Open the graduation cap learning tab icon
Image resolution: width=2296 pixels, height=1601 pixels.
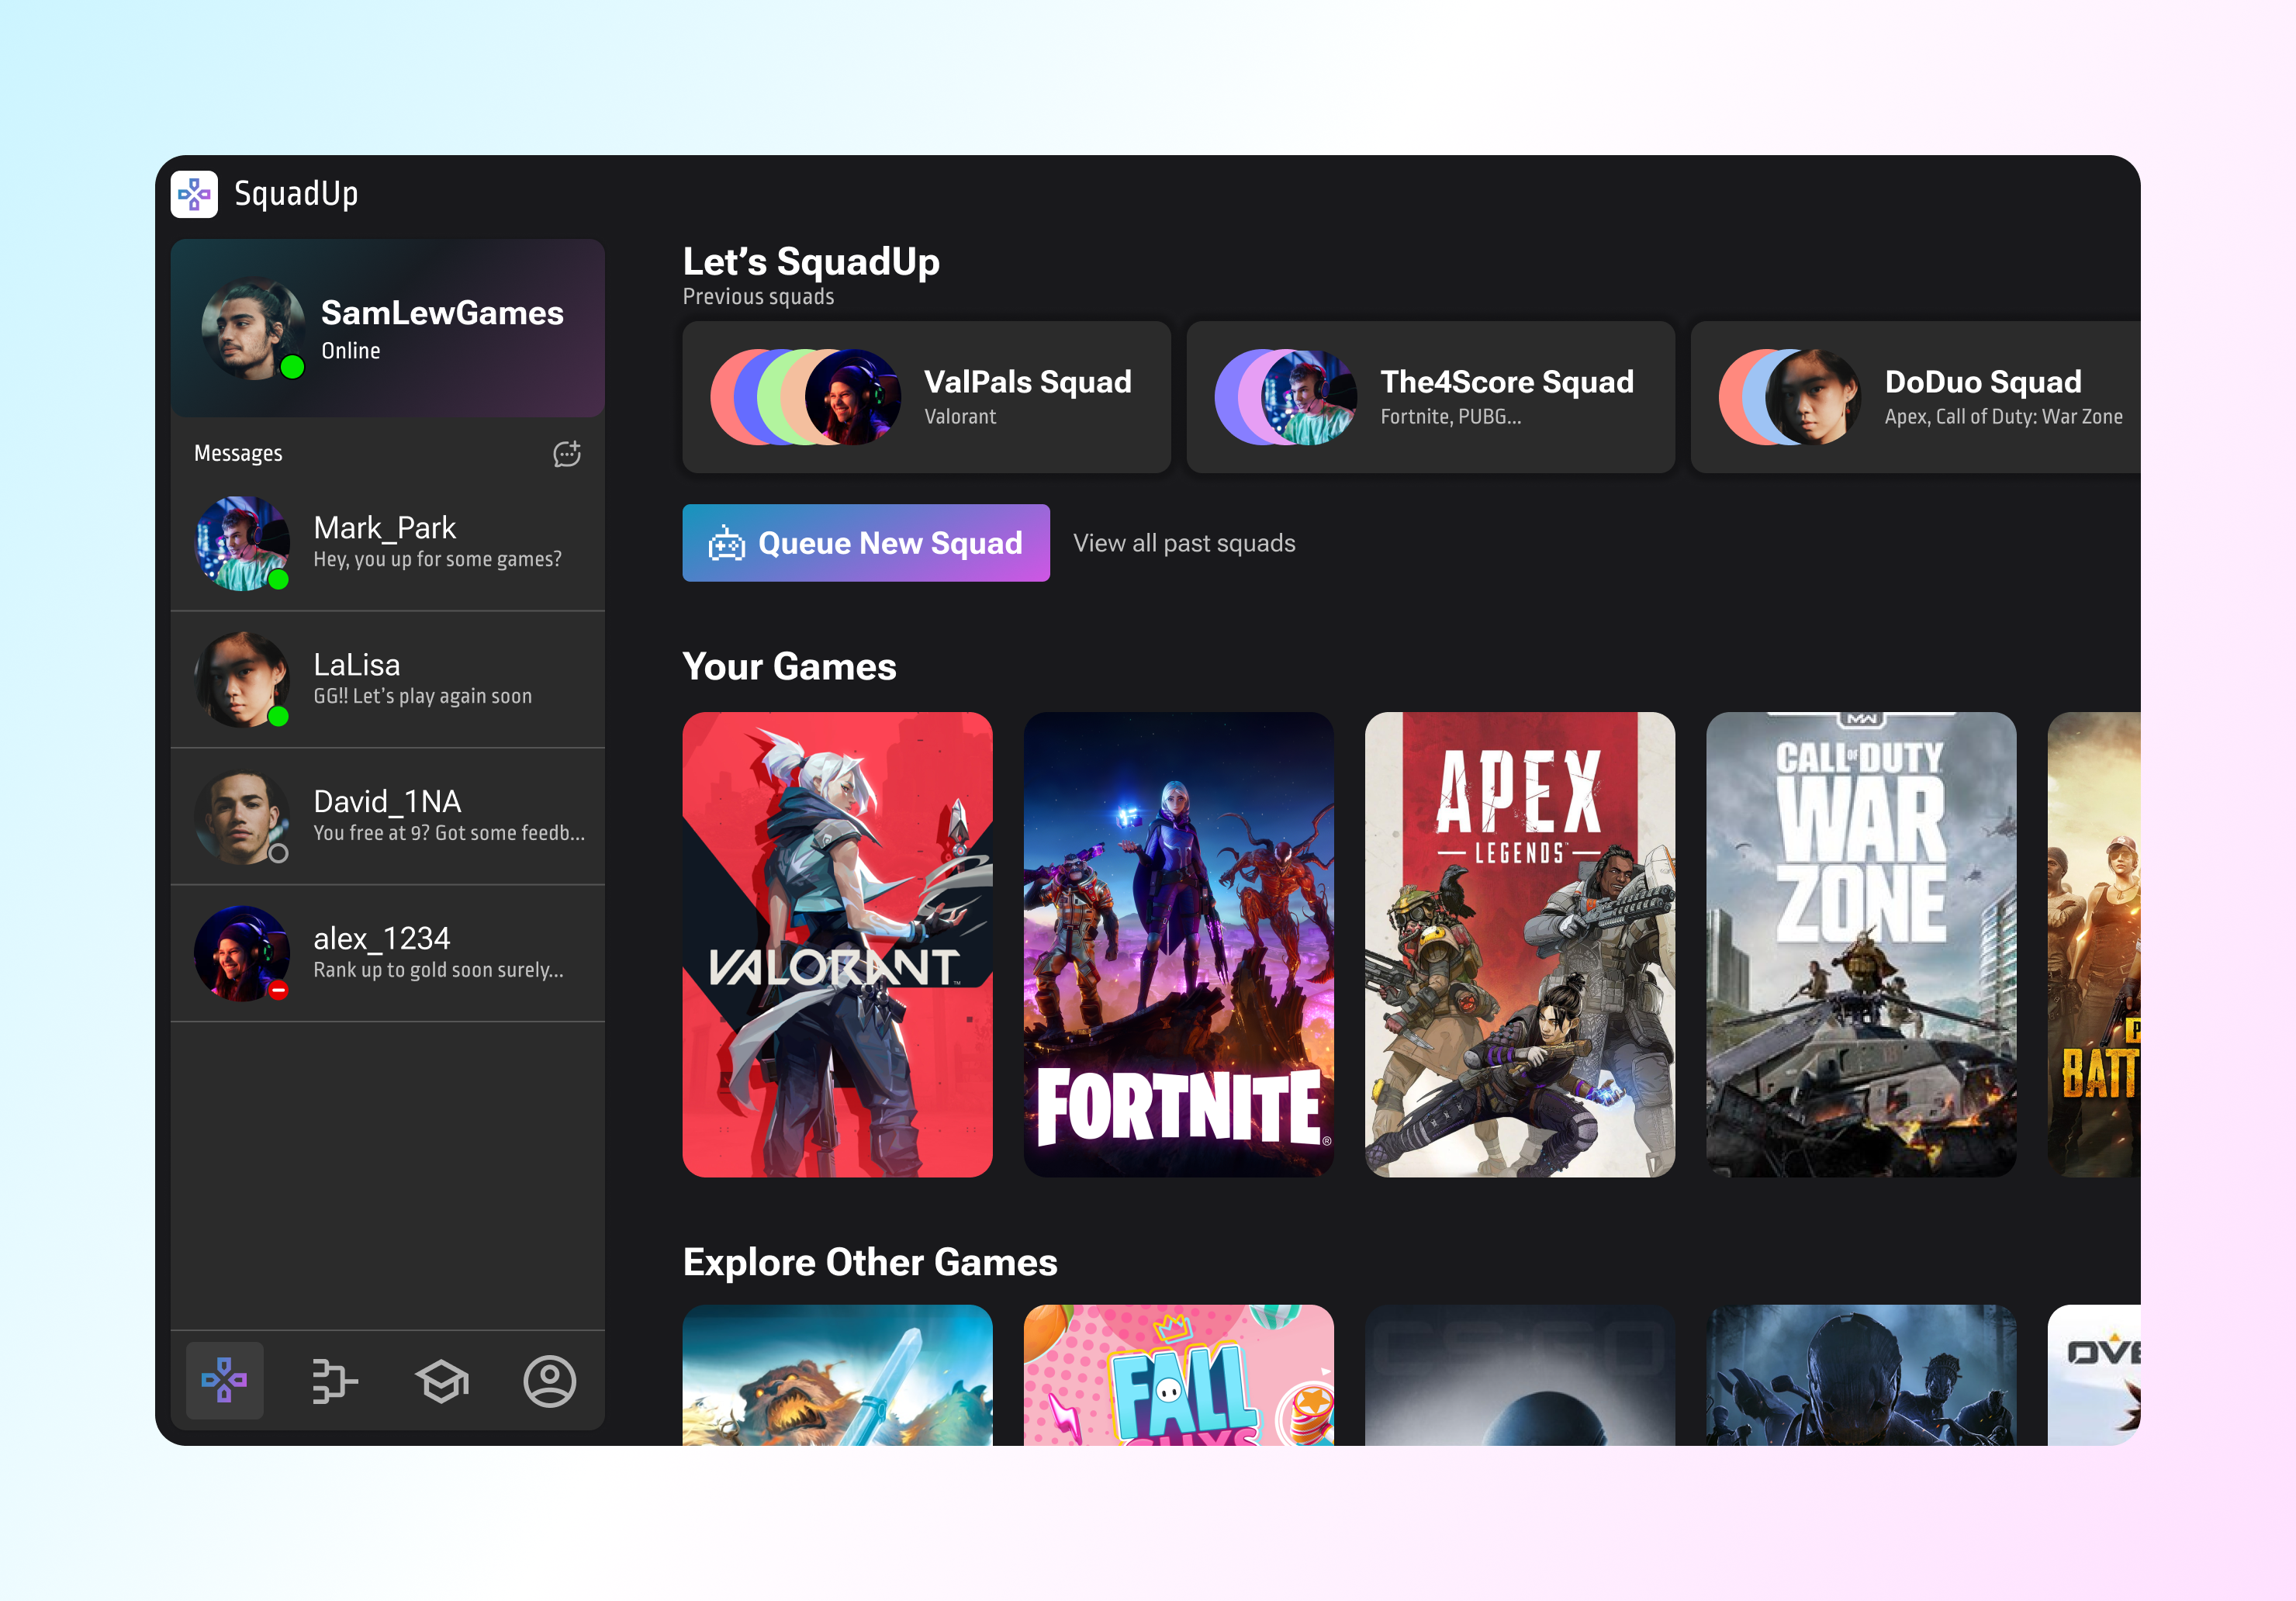click(x=442, y=1381)
